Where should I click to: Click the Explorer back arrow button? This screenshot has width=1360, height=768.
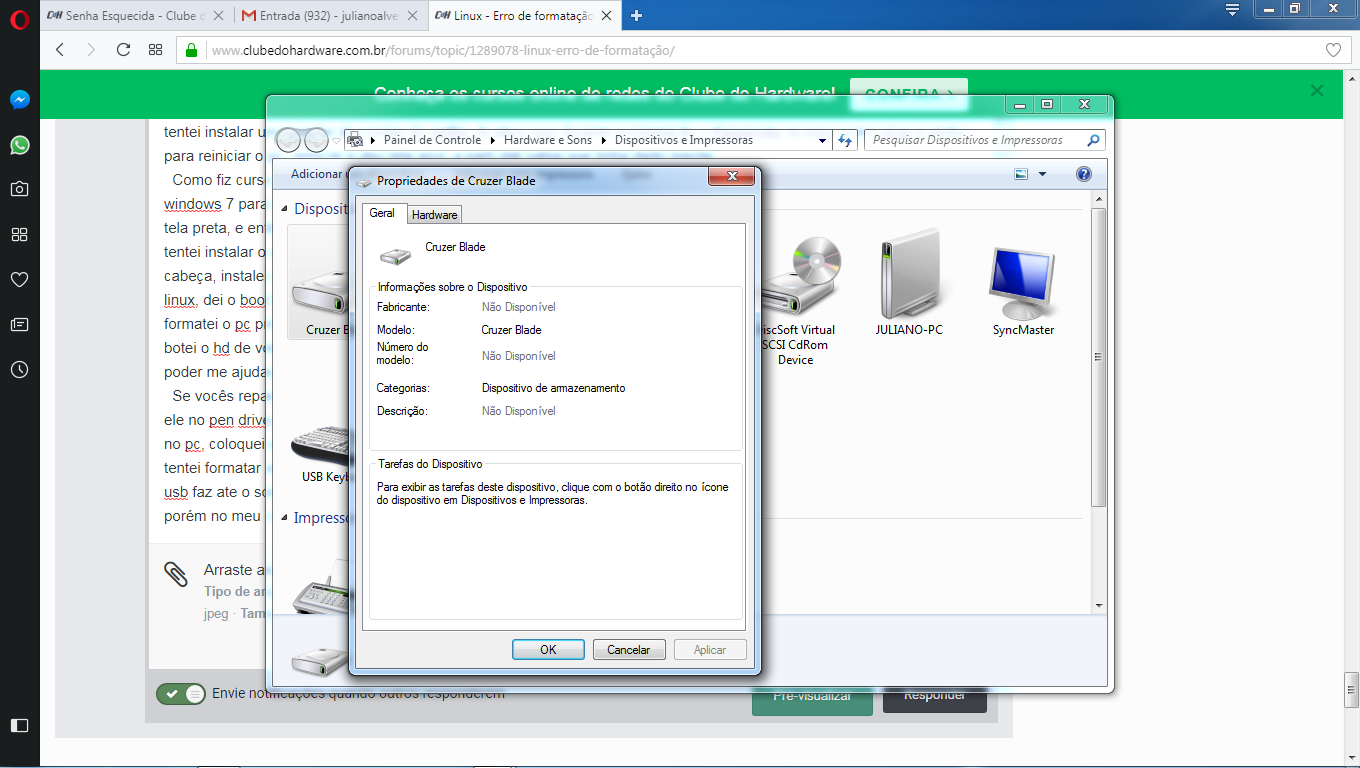[288, 140]
